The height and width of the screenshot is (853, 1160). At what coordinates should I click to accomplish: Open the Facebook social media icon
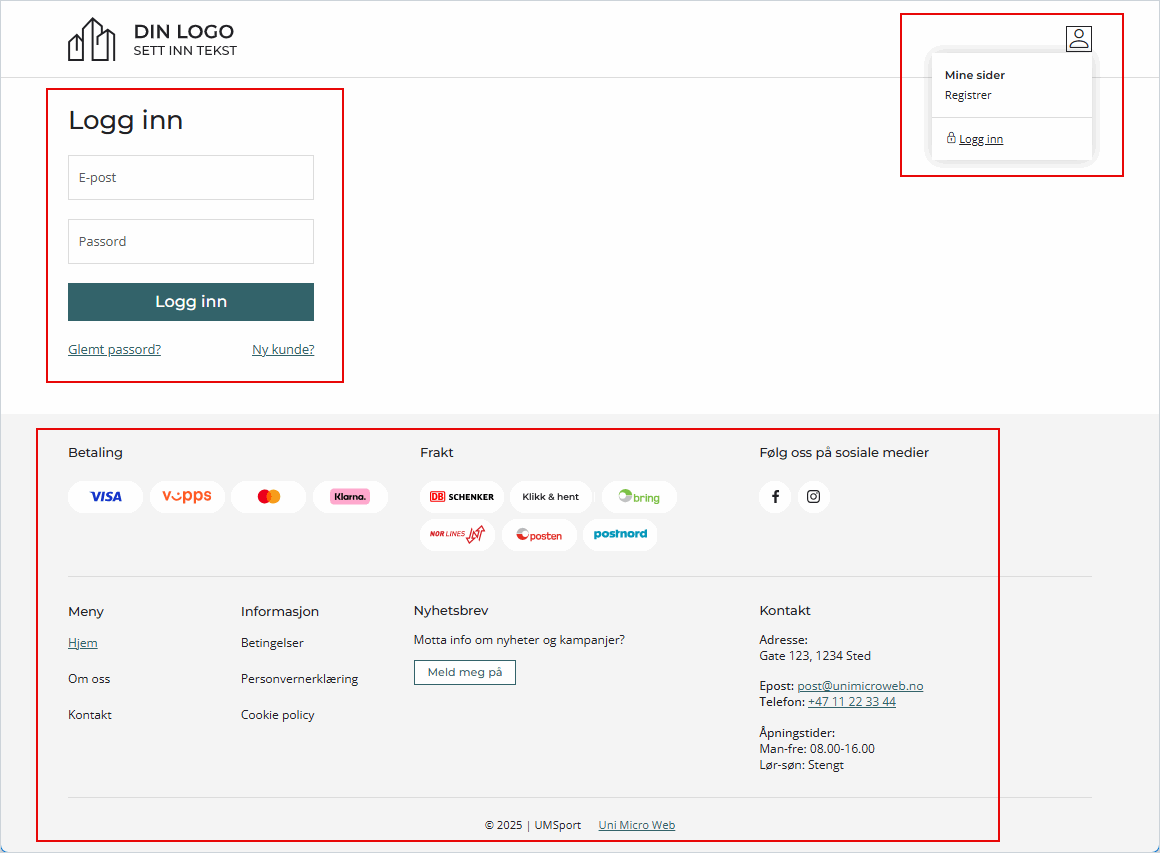[775, 497]
